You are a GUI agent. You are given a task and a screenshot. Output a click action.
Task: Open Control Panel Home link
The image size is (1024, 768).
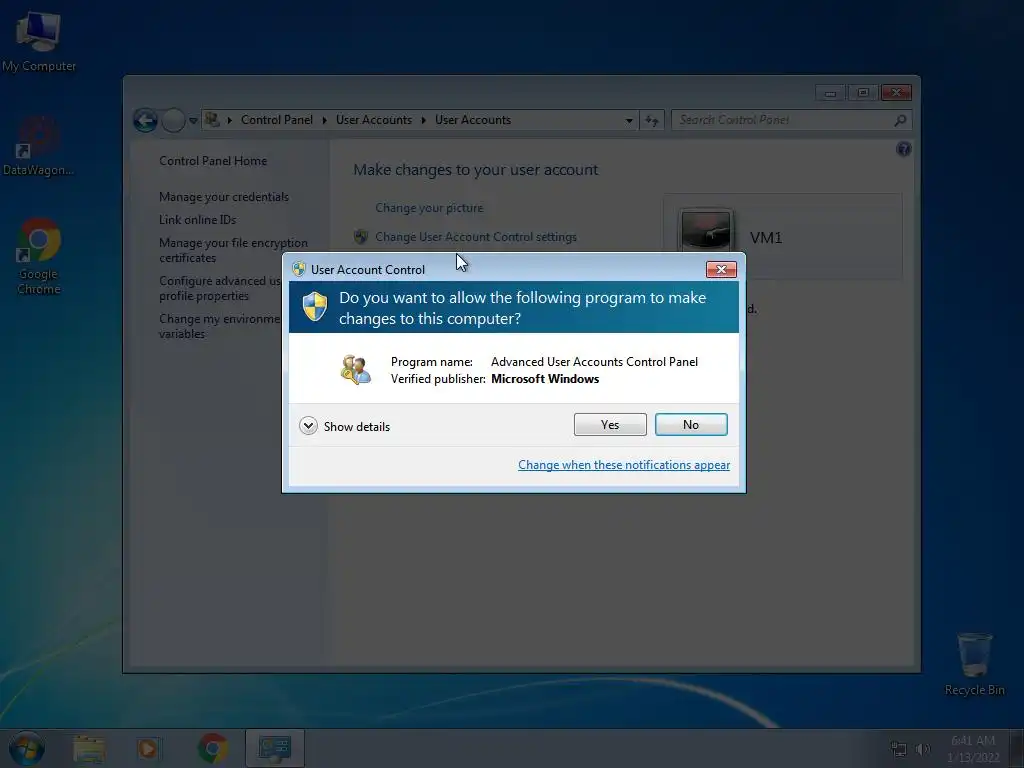213,161
